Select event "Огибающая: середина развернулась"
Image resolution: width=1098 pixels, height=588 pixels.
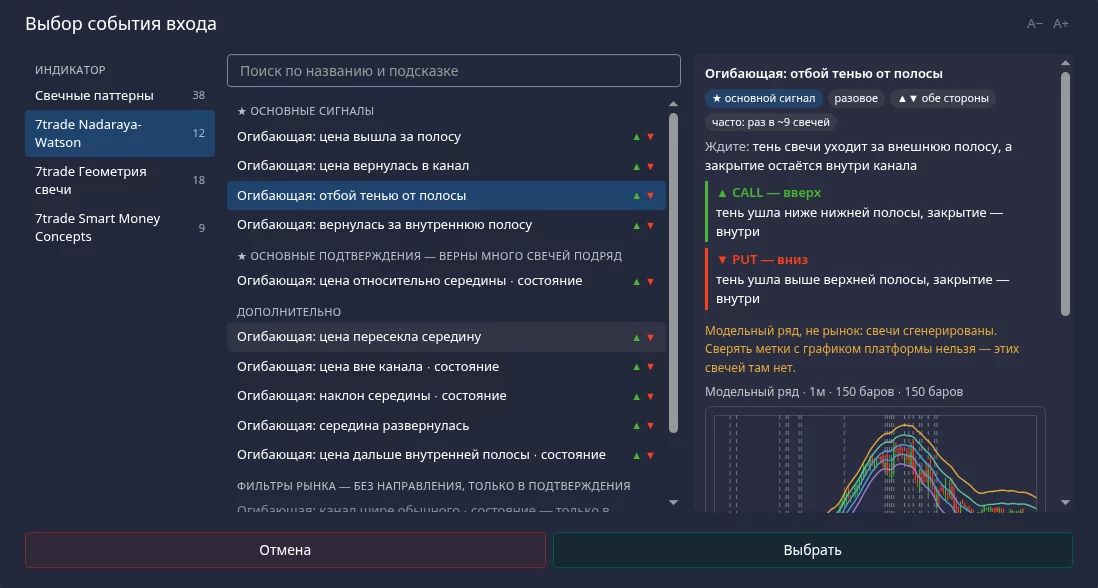tap(446, 426)
